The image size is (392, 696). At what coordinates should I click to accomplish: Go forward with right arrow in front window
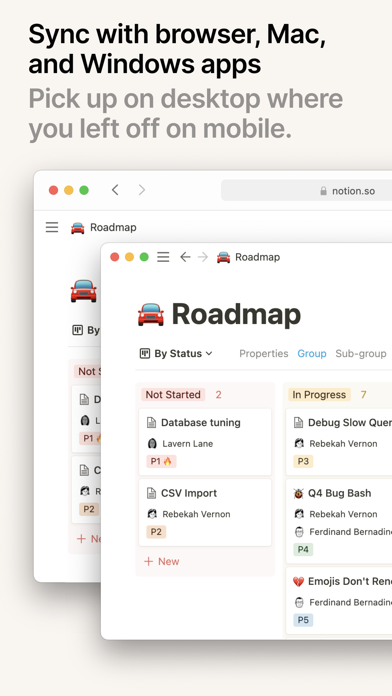[203, 257]
